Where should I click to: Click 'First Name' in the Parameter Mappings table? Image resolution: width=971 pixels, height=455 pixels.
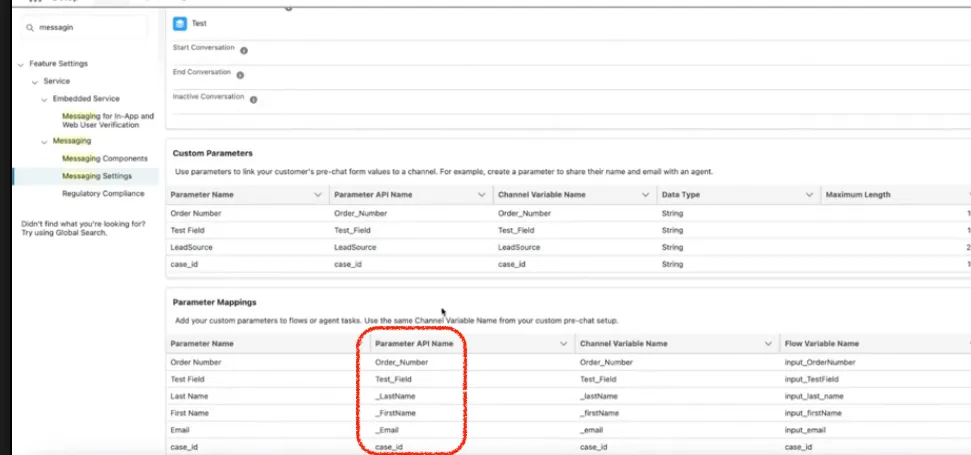(x=189, y=413)
